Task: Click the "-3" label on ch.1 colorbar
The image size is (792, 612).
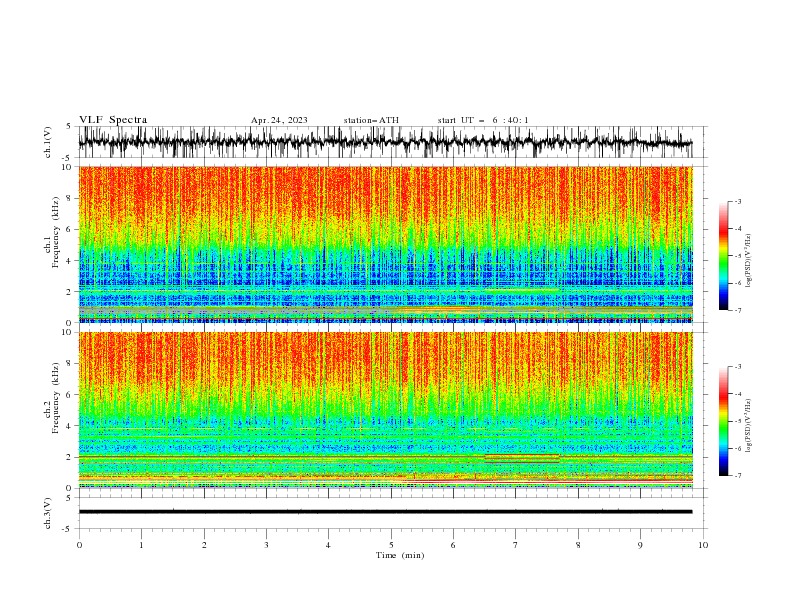Action: point(737,201)
